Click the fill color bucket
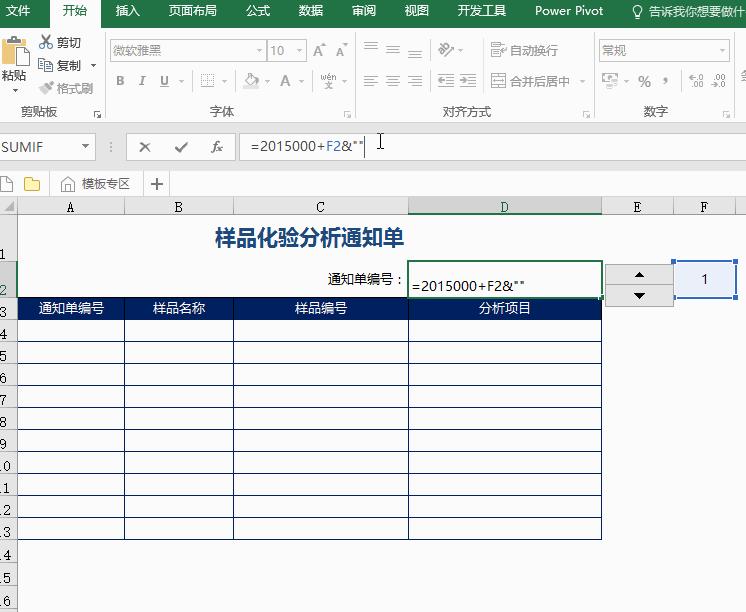This screenshot has width=746, height=612. [251, 81]
